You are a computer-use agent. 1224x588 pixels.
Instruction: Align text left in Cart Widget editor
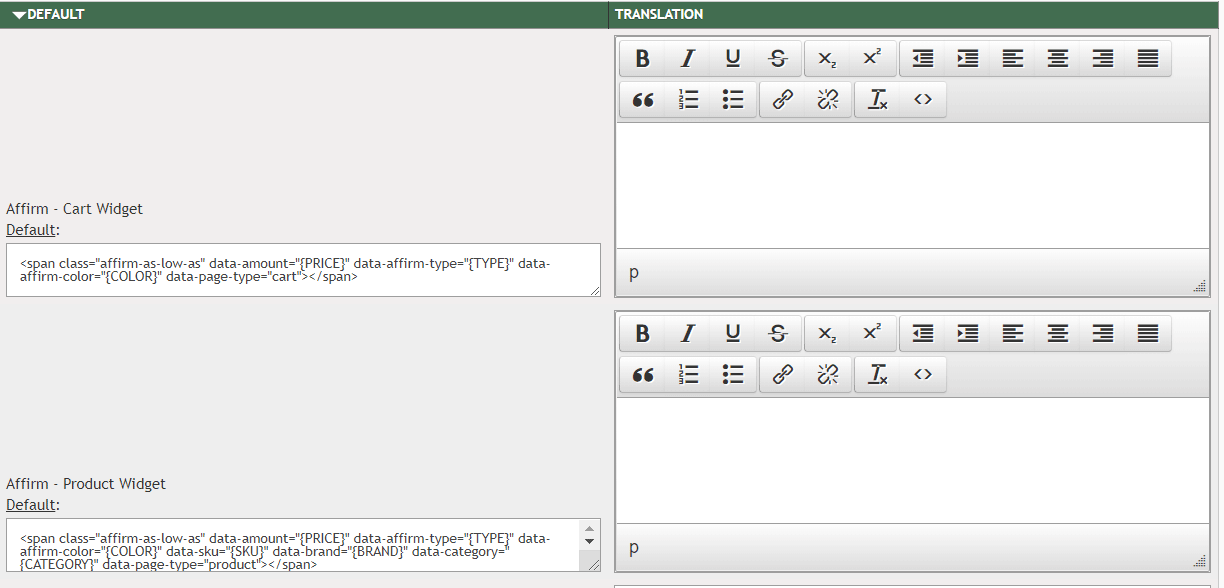1013,59
